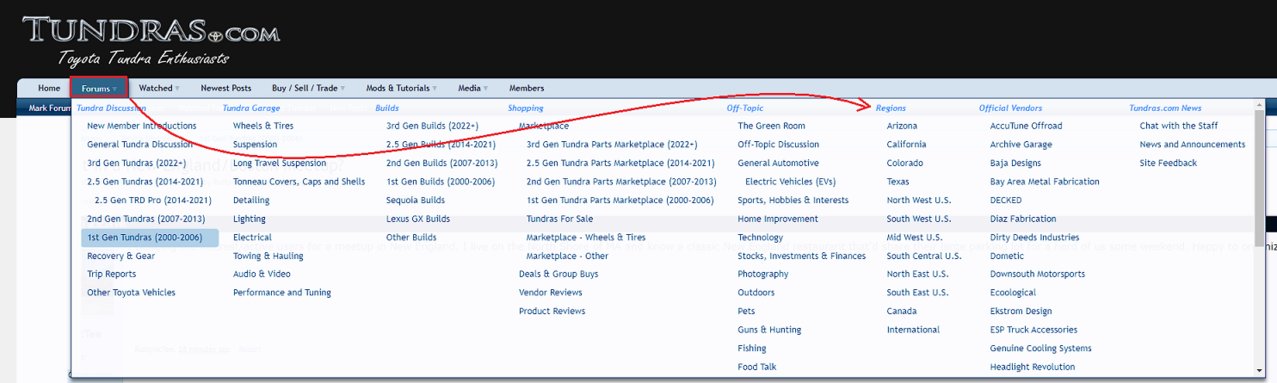Open Guns & Hunting forum
This screenshot has width=1277, height=383.
coord(770,330)
